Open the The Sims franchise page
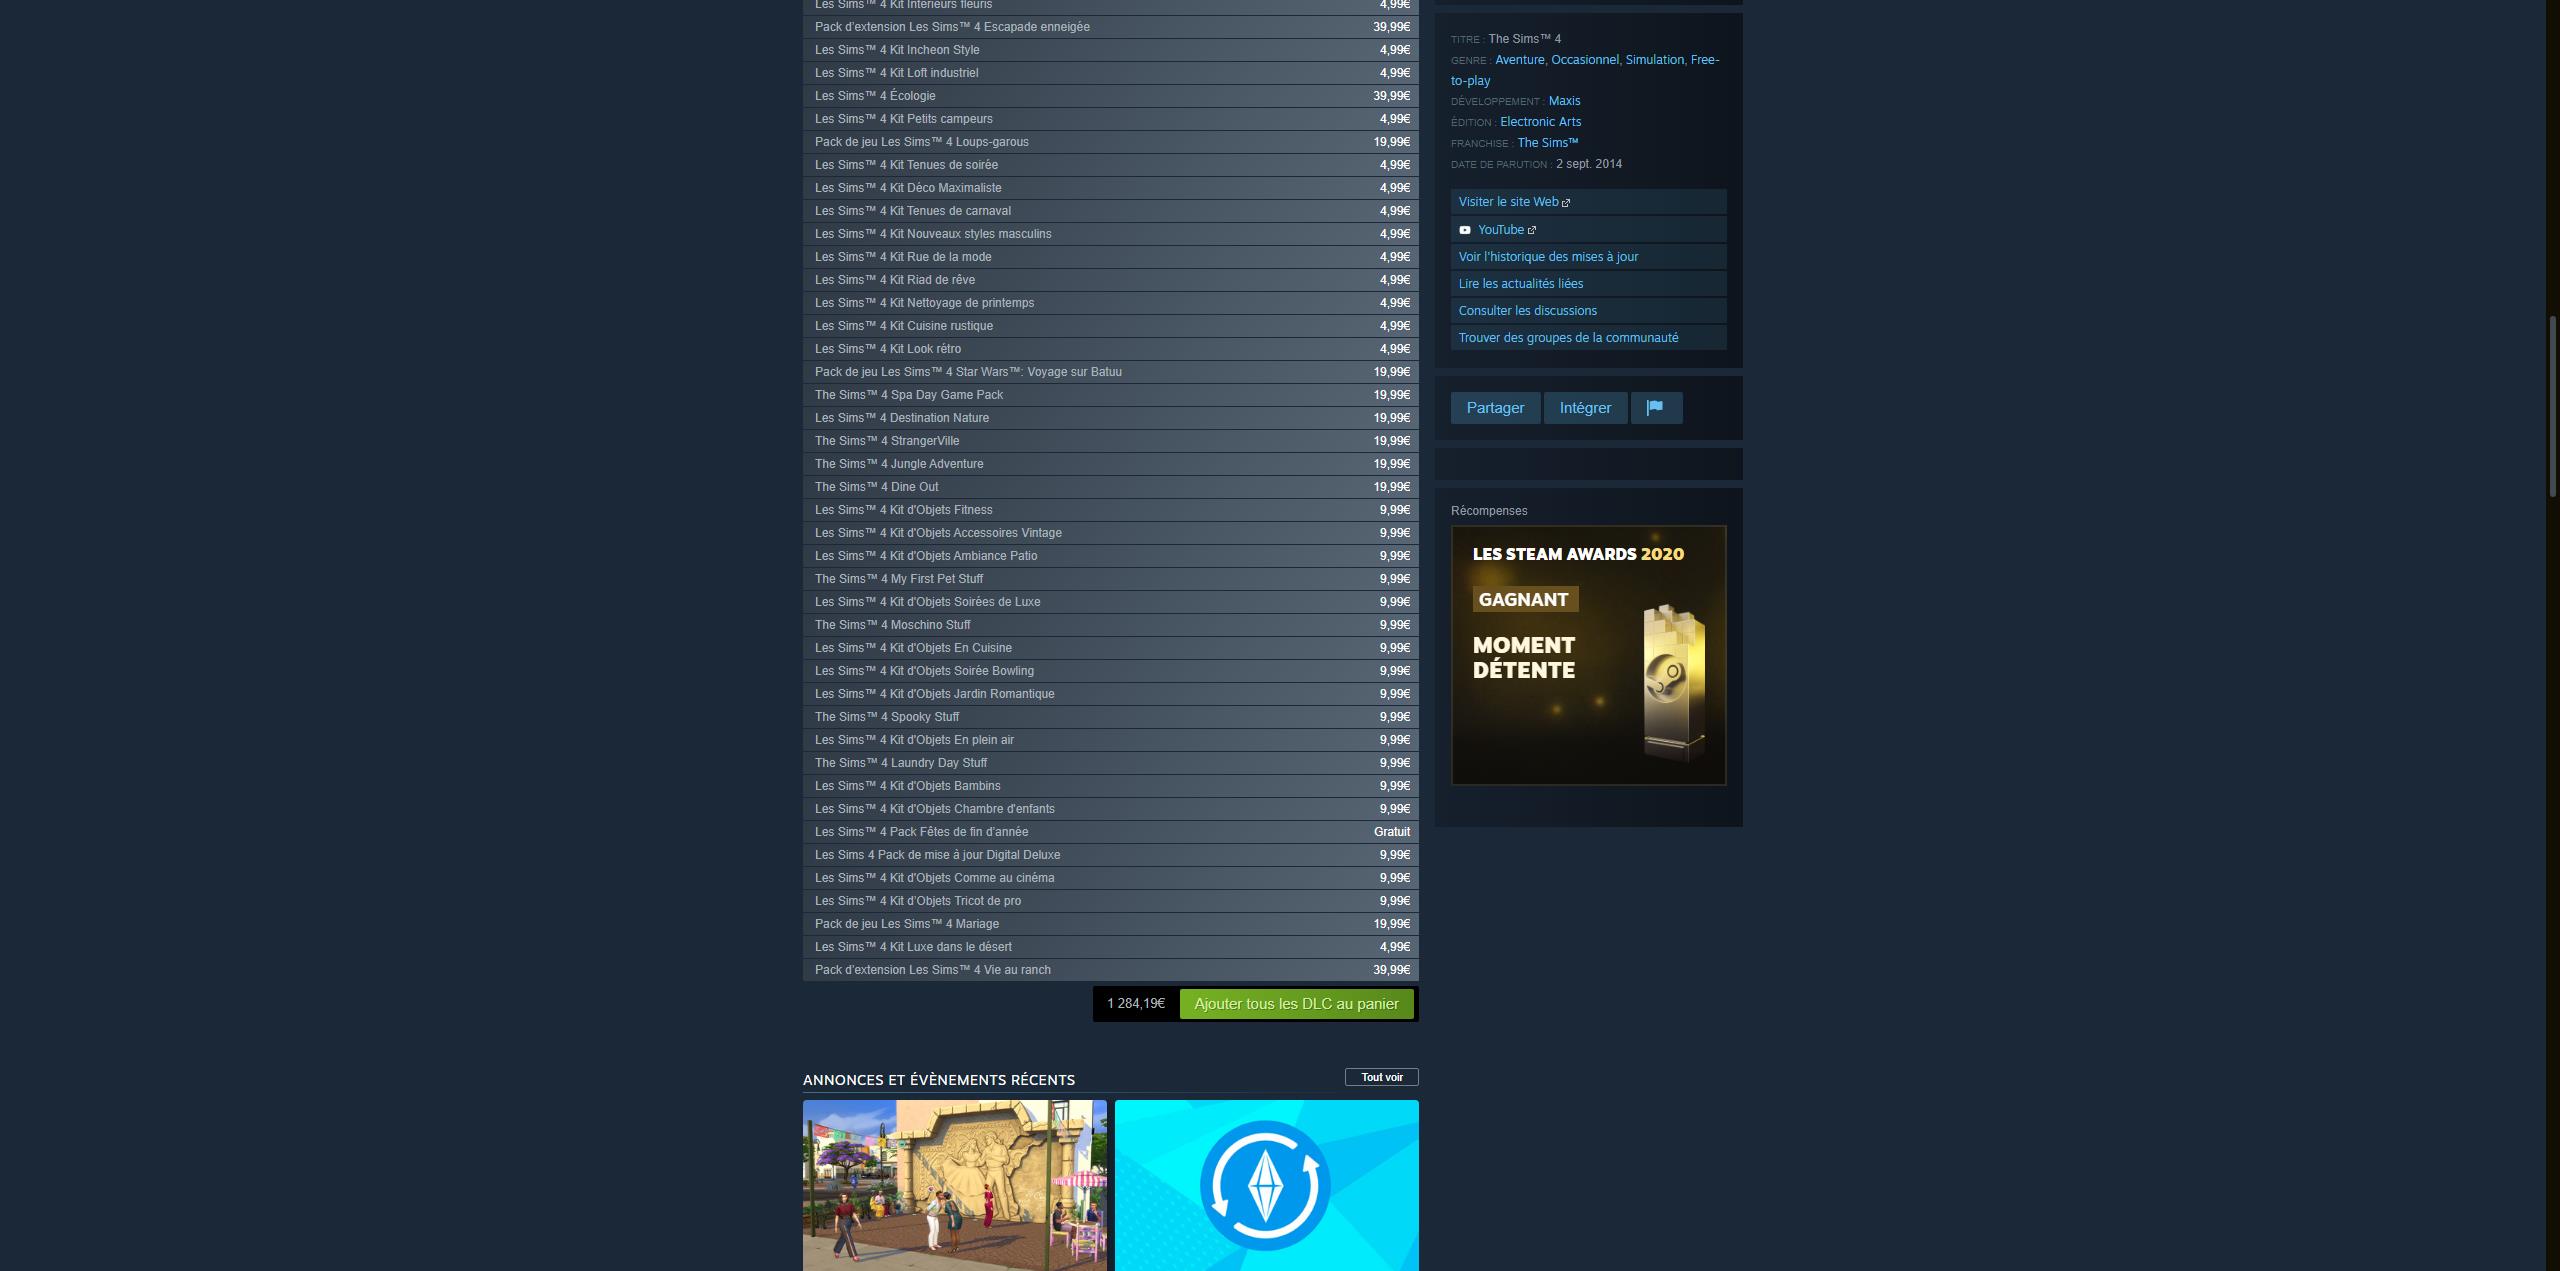This screenshot has width=2560, height=1271. click(1546, 142)
